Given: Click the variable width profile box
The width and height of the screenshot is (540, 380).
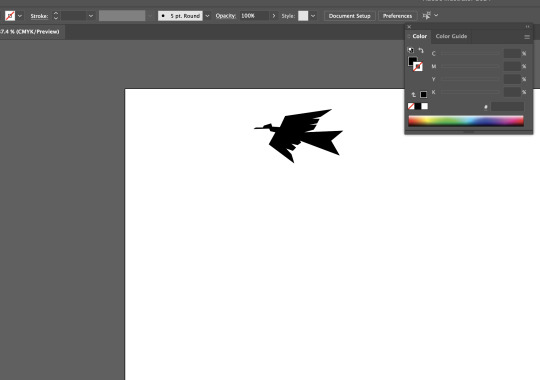Looking at the screenshot, I should click(122, 16).
